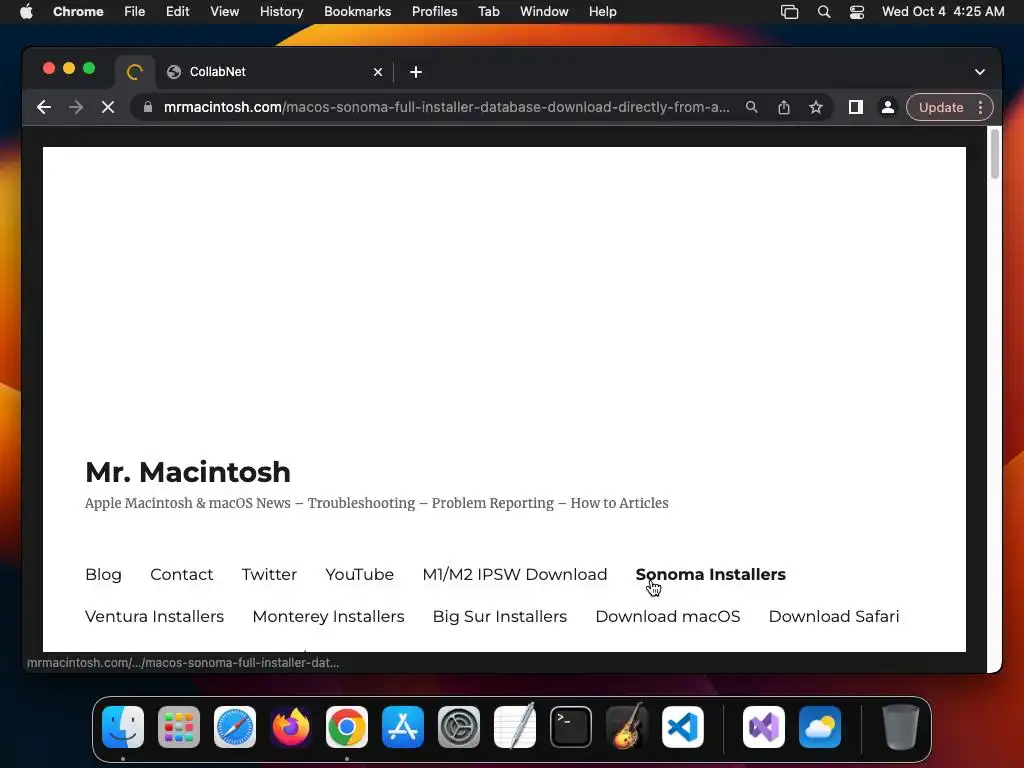Screen dimensions: 1024x768
Task: Launch Safari from the Dock
Action: coord(235,727)
